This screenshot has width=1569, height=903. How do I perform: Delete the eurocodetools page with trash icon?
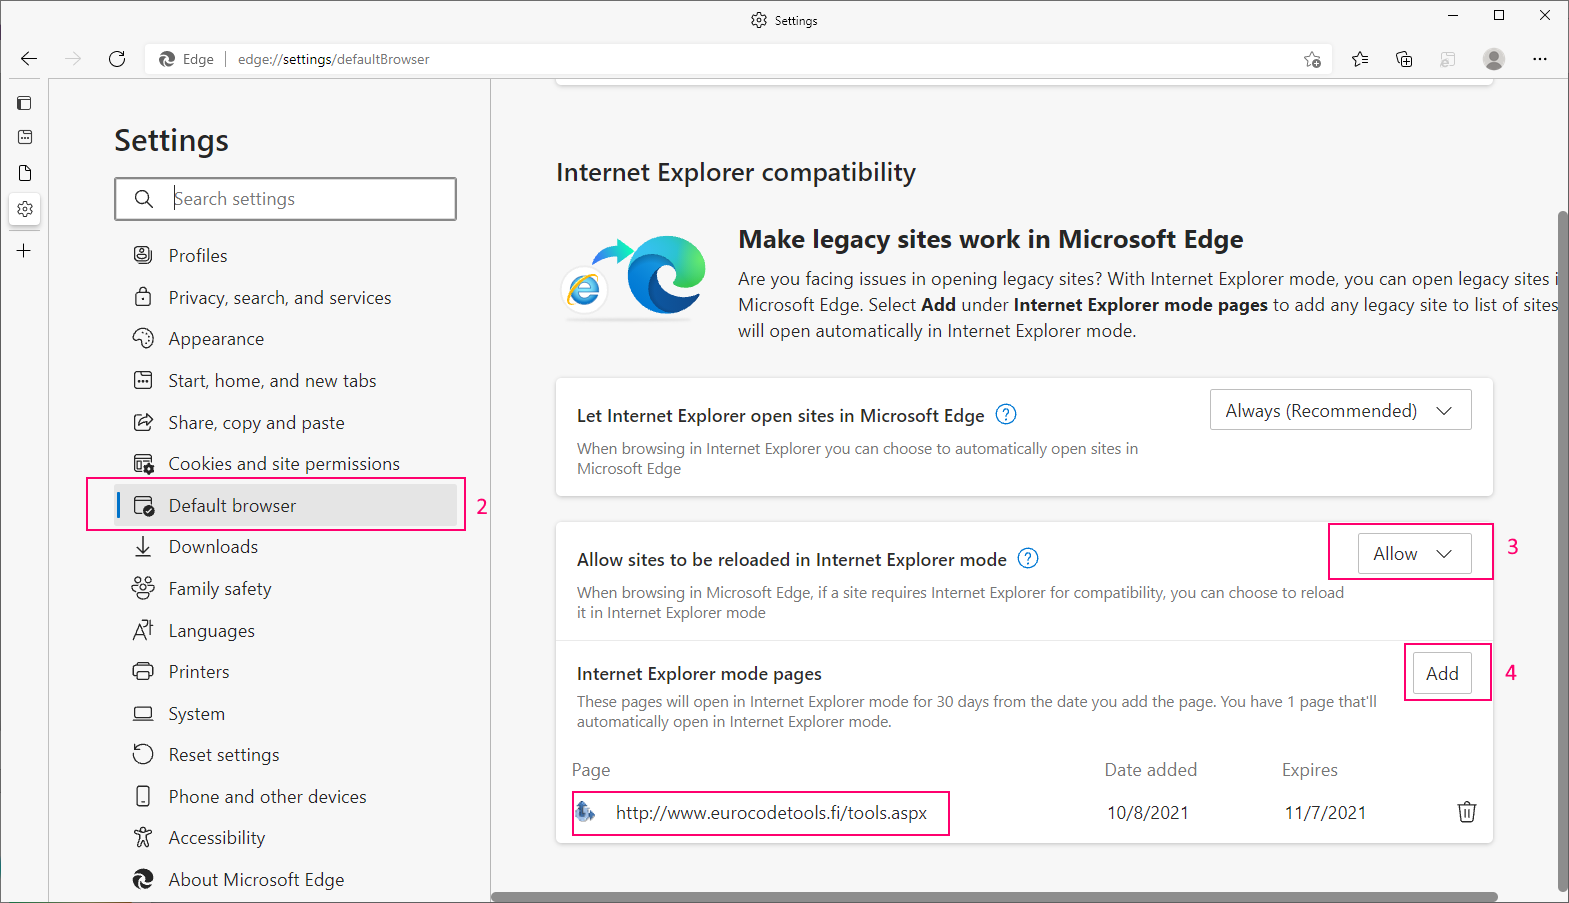pyautogui.click(x=1467, y=812)
